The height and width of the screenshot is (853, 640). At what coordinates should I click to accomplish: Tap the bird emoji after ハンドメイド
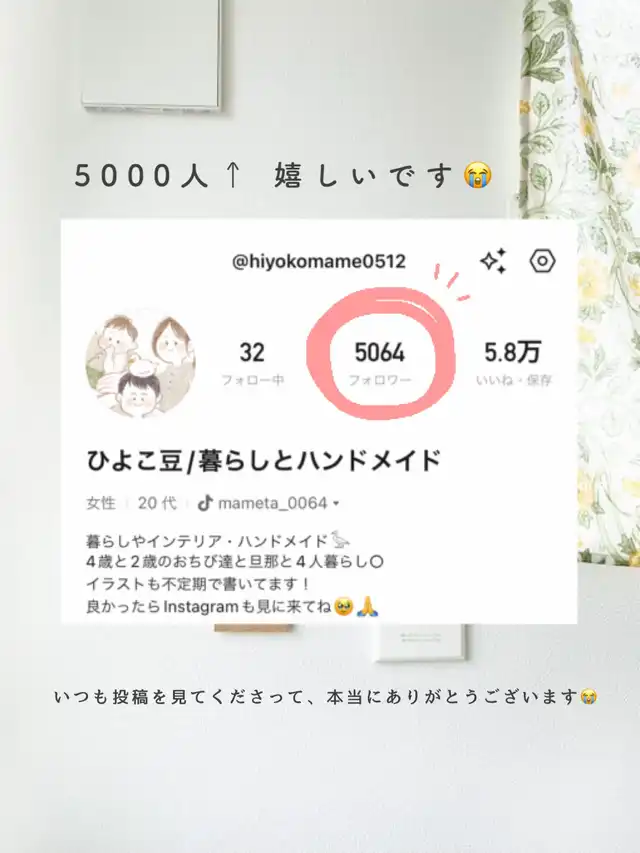tap(341, 540)
